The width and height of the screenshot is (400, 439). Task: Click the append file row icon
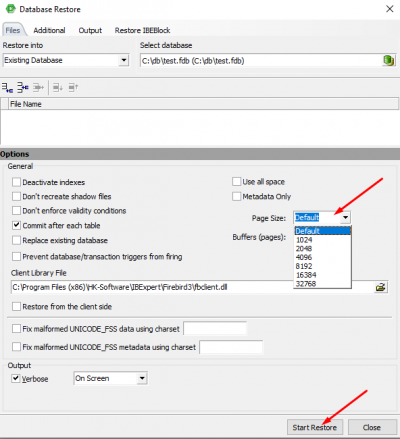7,88
